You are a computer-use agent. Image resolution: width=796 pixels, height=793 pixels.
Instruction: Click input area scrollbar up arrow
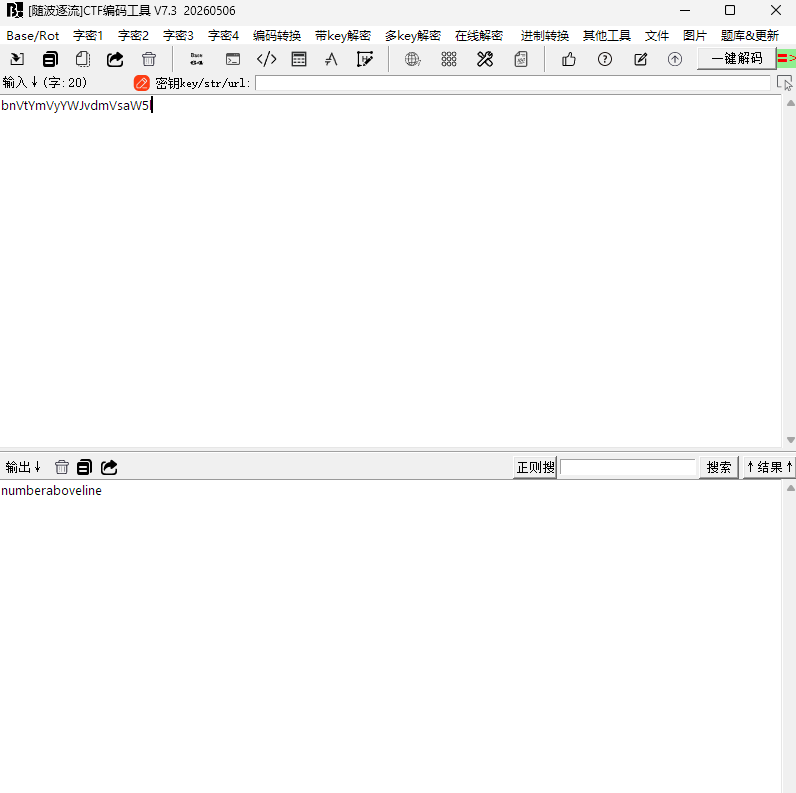pos(790,103)
